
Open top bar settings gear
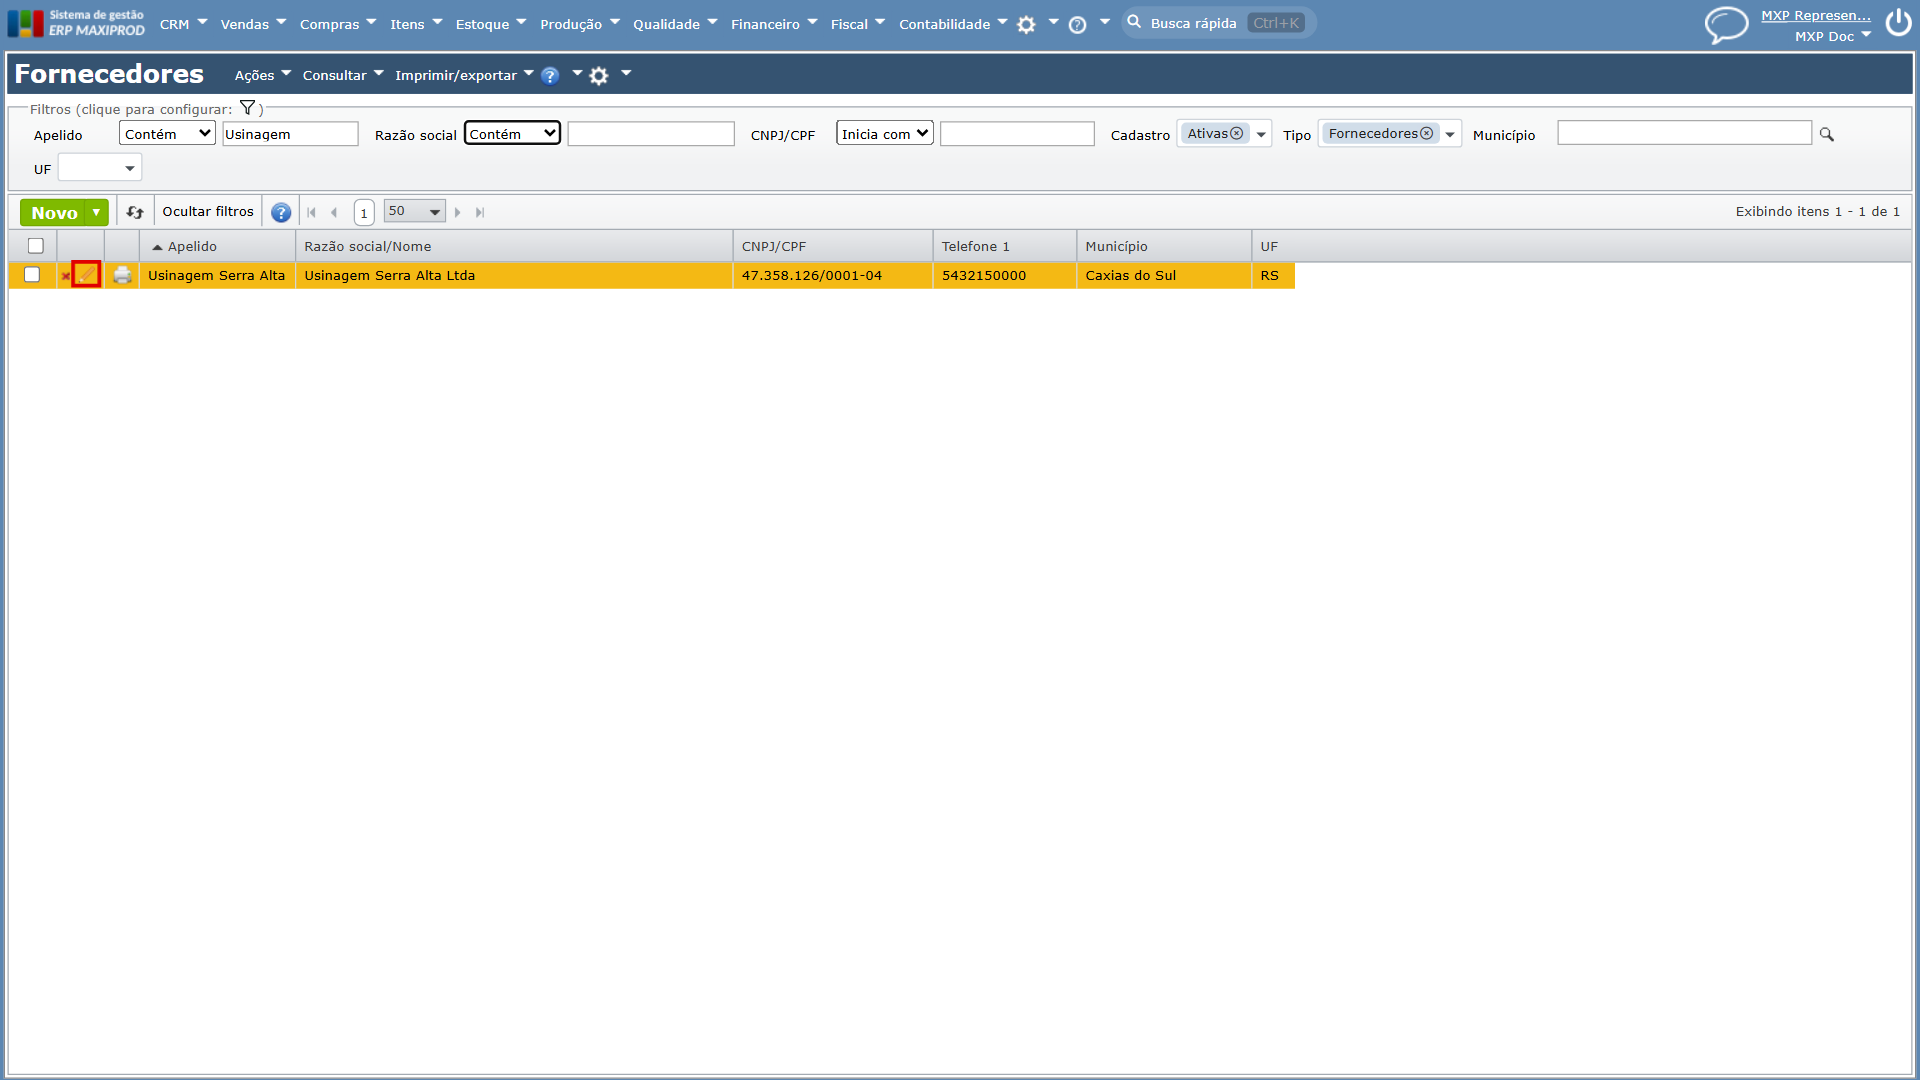pos(1026,25)
